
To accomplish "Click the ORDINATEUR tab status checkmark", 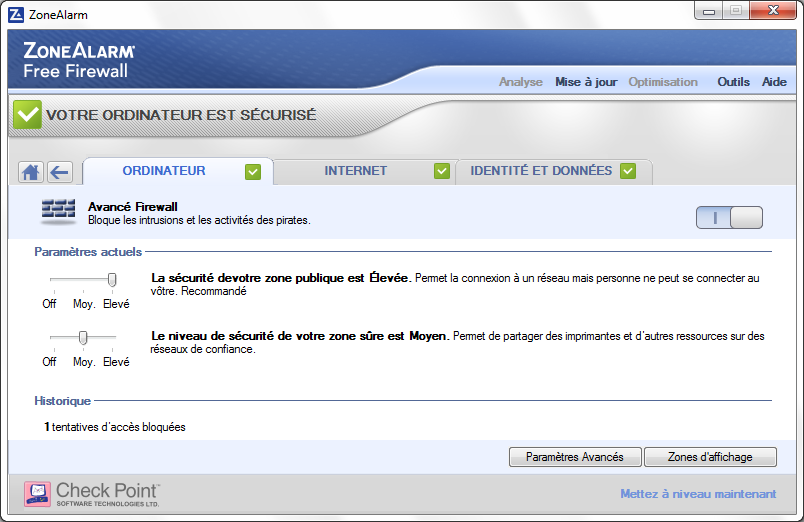I will [253, 172].
